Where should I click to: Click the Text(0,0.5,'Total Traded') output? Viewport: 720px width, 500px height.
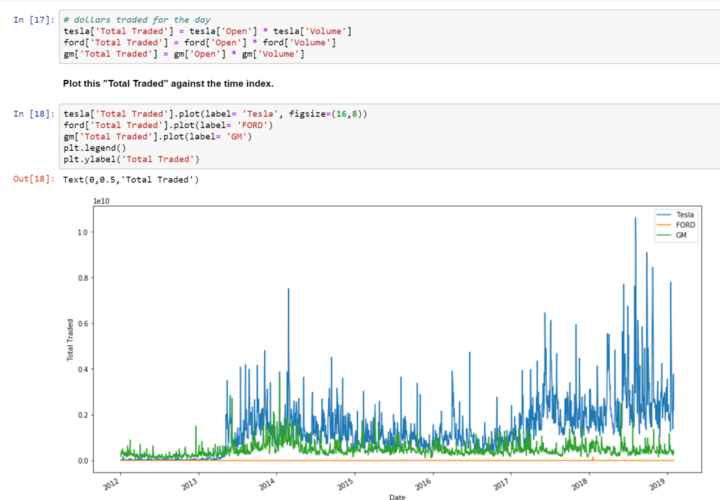131,180
